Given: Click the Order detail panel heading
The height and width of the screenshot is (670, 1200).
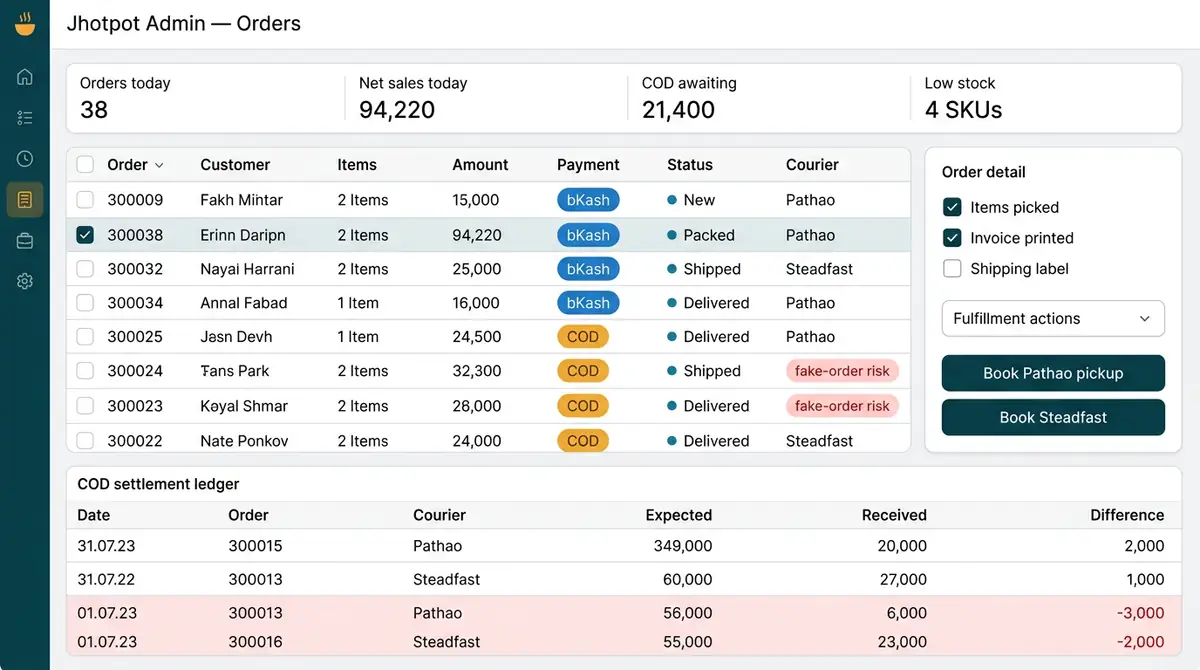Looking at the screenshot, I should pos(984,172).
